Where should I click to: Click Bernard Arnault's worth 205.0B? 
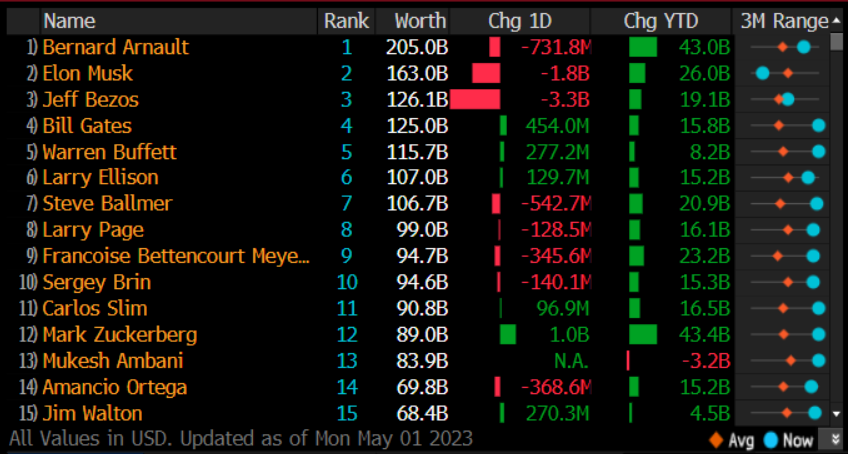pos(417,47)
